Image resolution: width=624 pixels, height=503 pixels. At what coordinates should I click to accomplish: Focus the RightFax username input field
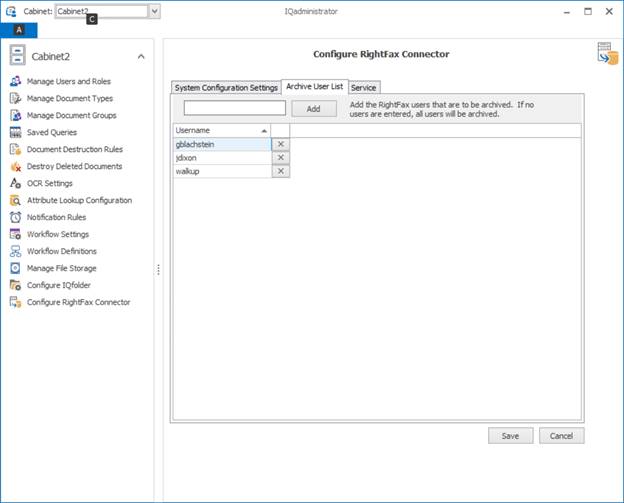(x=235, y=108)
